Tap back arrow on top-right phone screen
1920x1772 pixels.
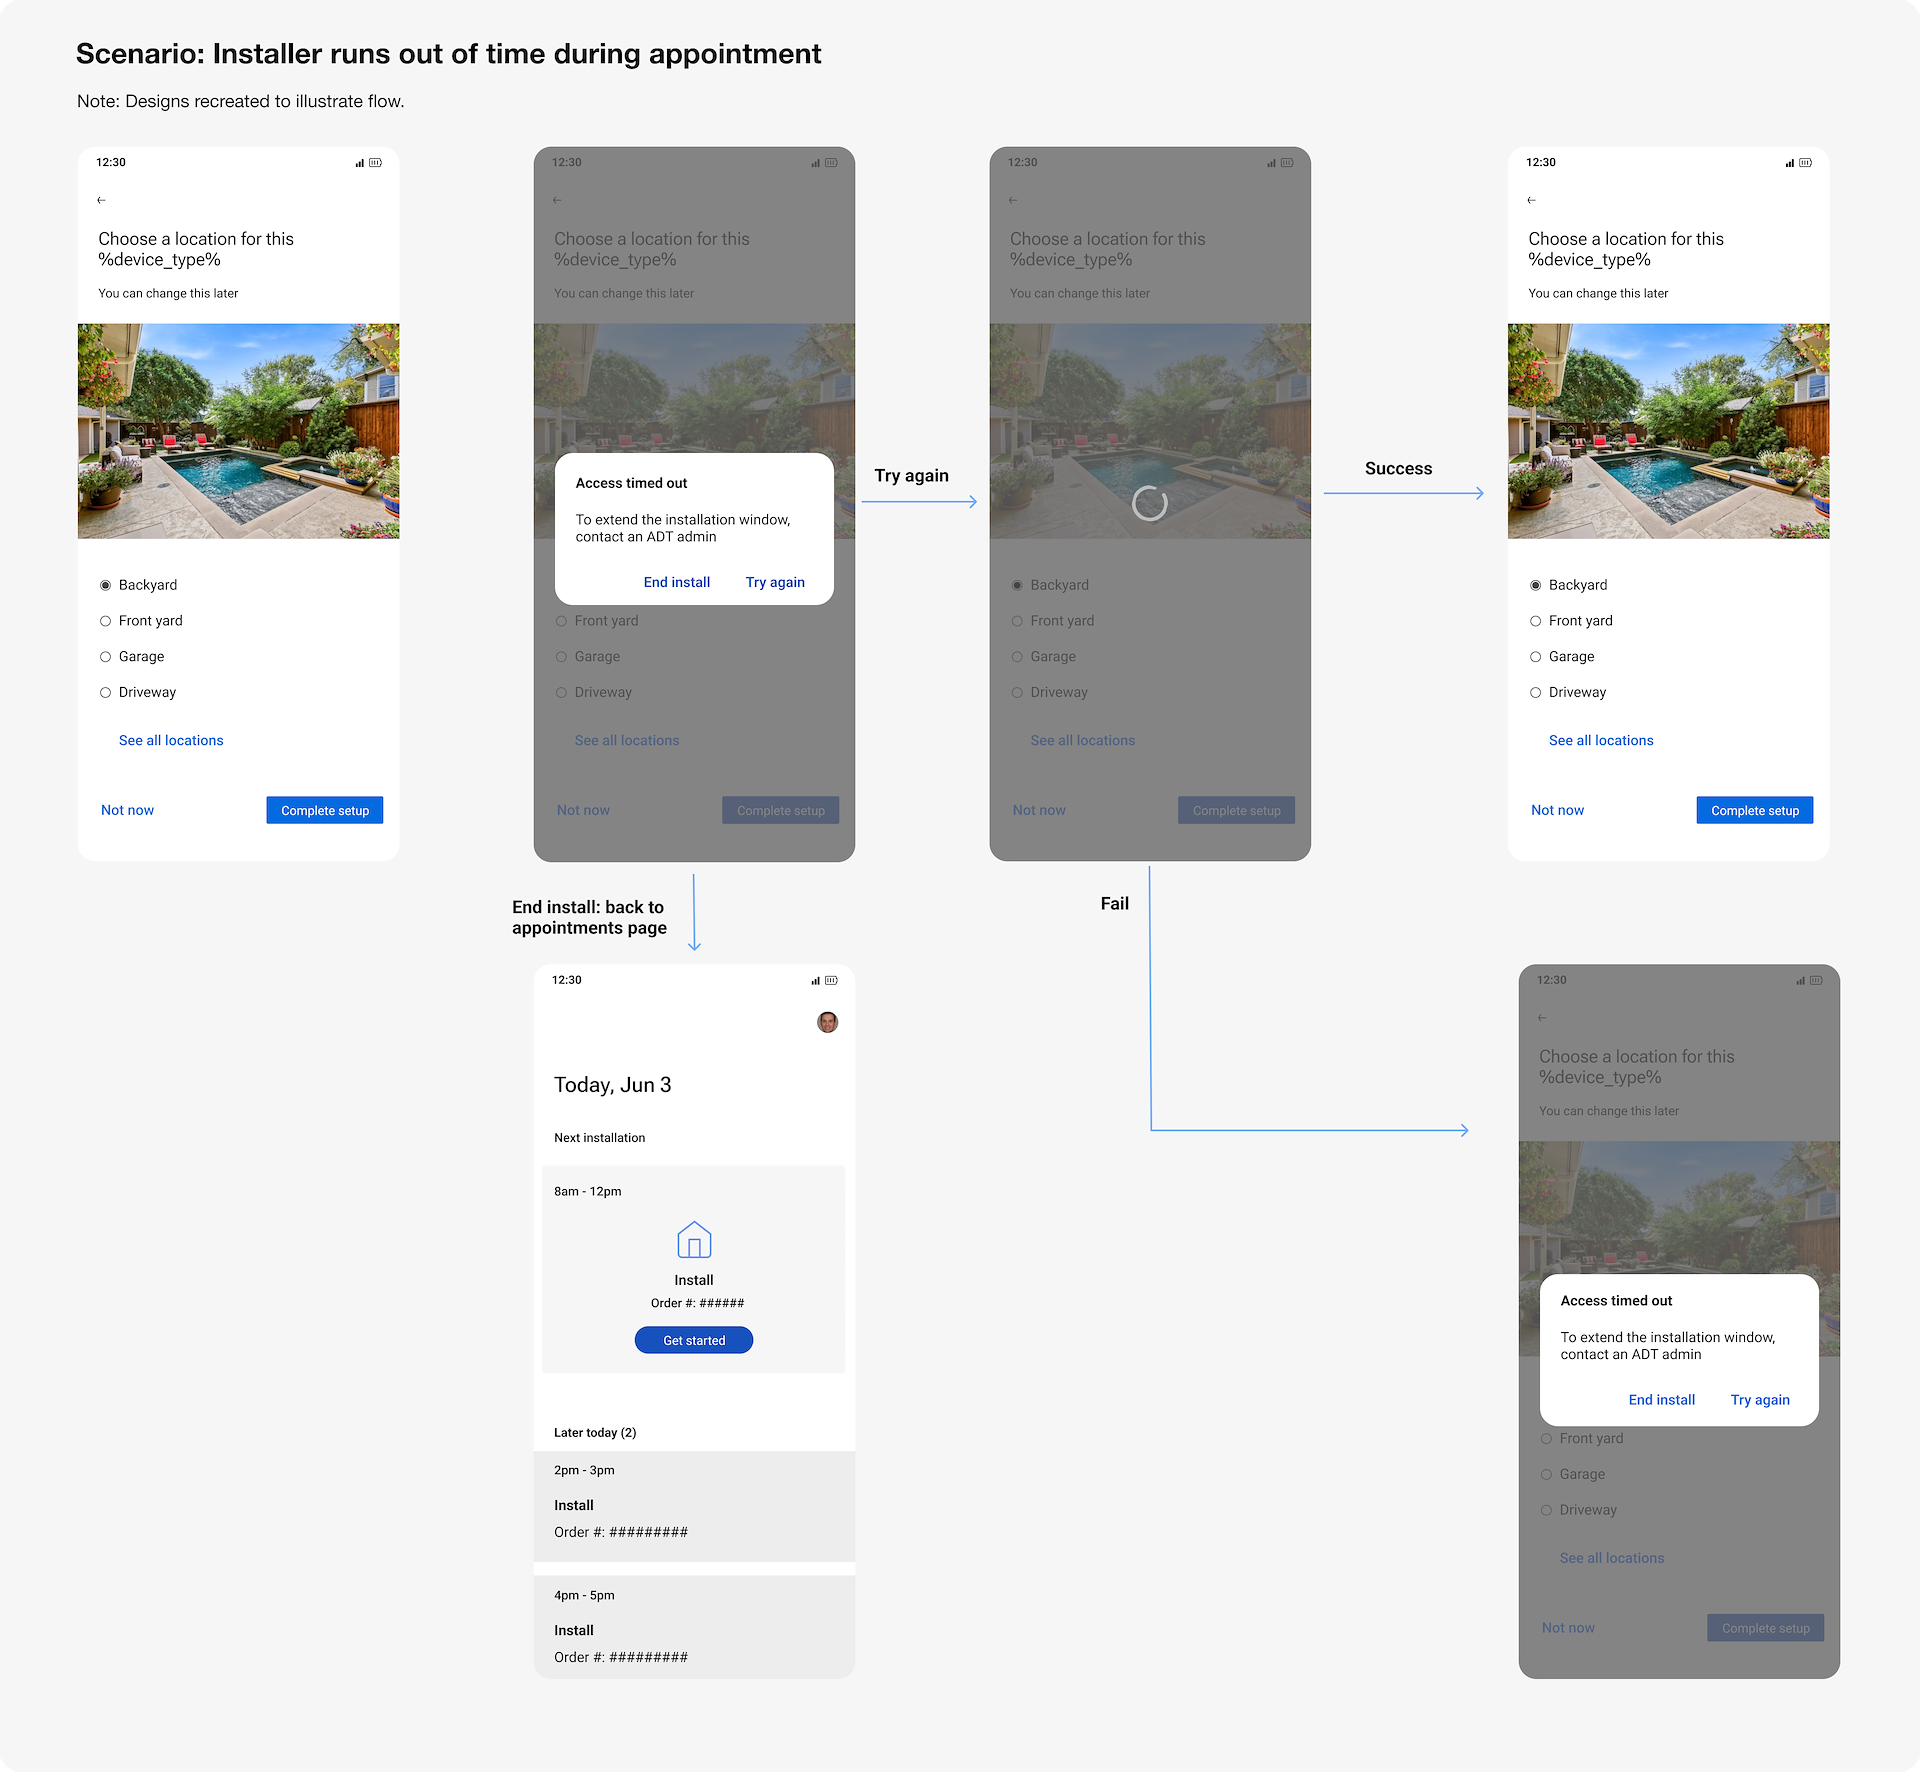click(1531, 200)
